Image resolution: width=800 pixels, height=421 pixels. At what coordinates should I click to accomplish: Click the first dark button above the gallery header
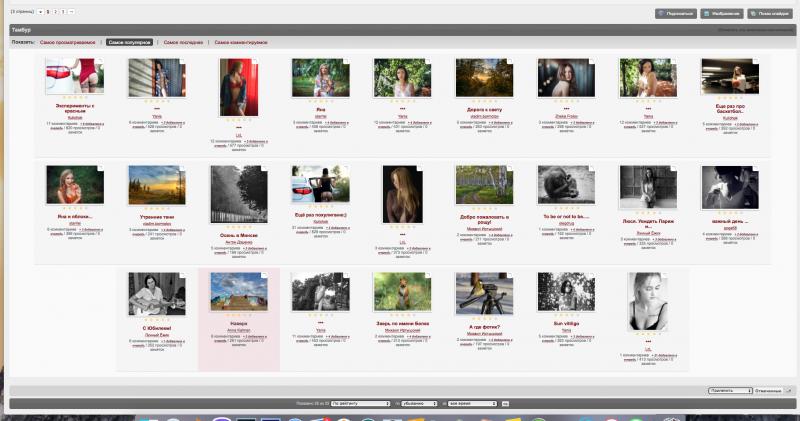click(676, 14)
